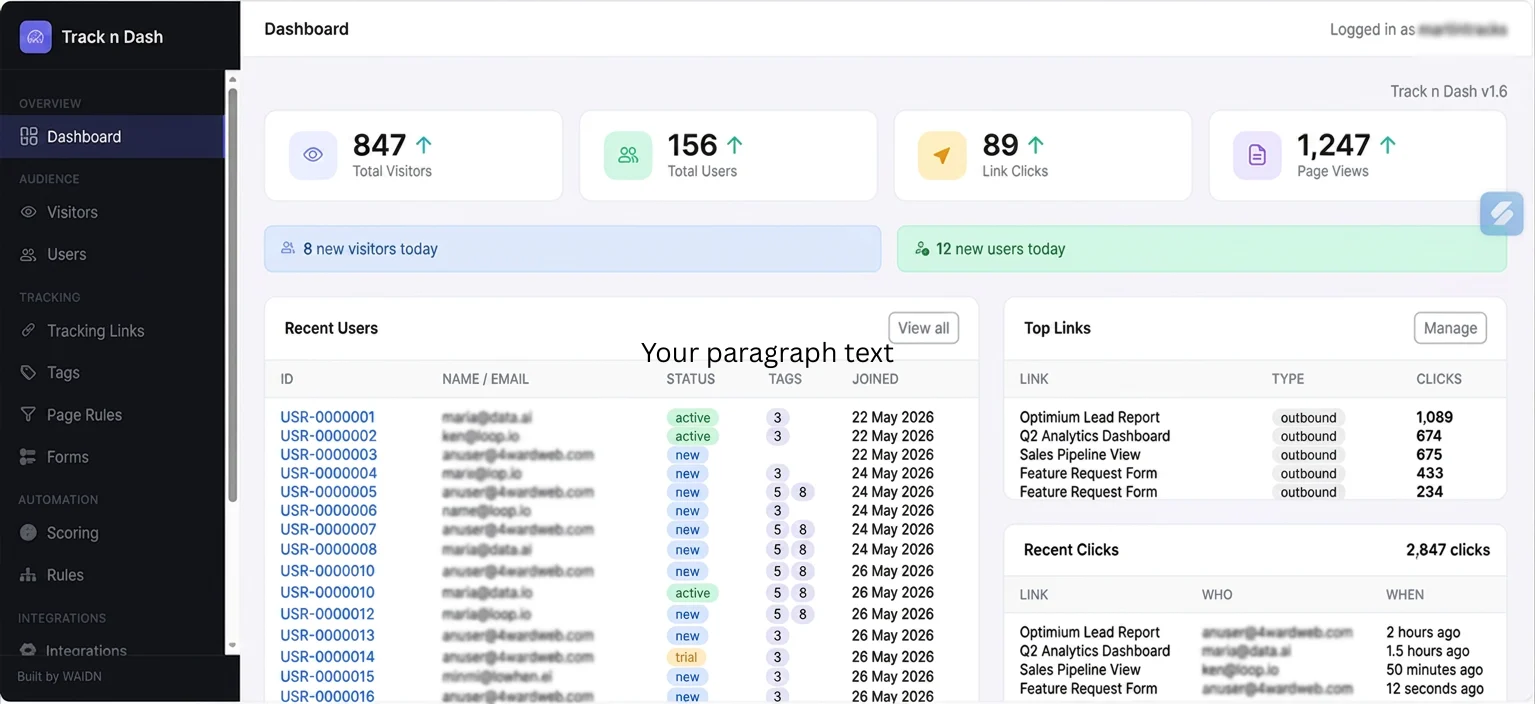Click the sidebar scrollbar down arrow
Image resolution: width=1535 pixels, height=704 pixels.
[x=233, y=646]
